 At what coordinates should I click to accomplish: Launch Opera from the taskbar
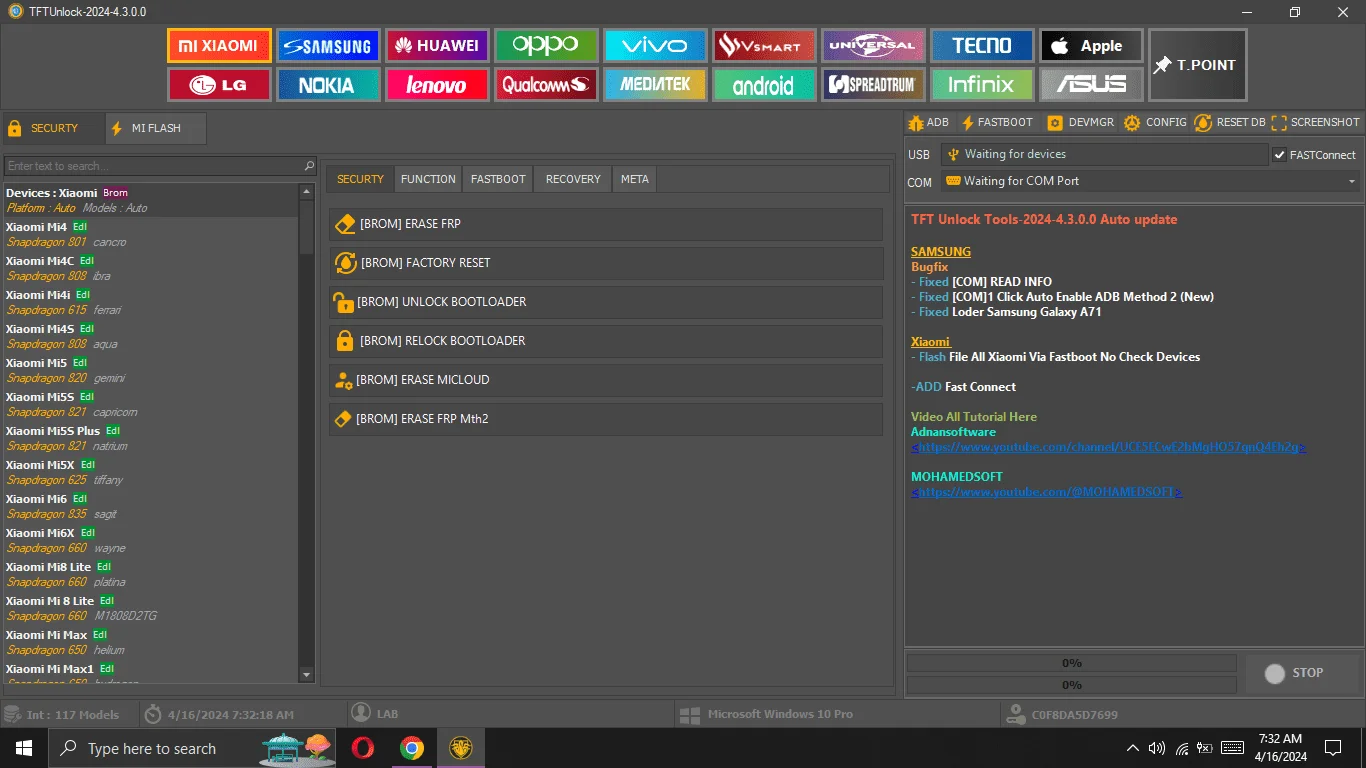tap(363, 748)
